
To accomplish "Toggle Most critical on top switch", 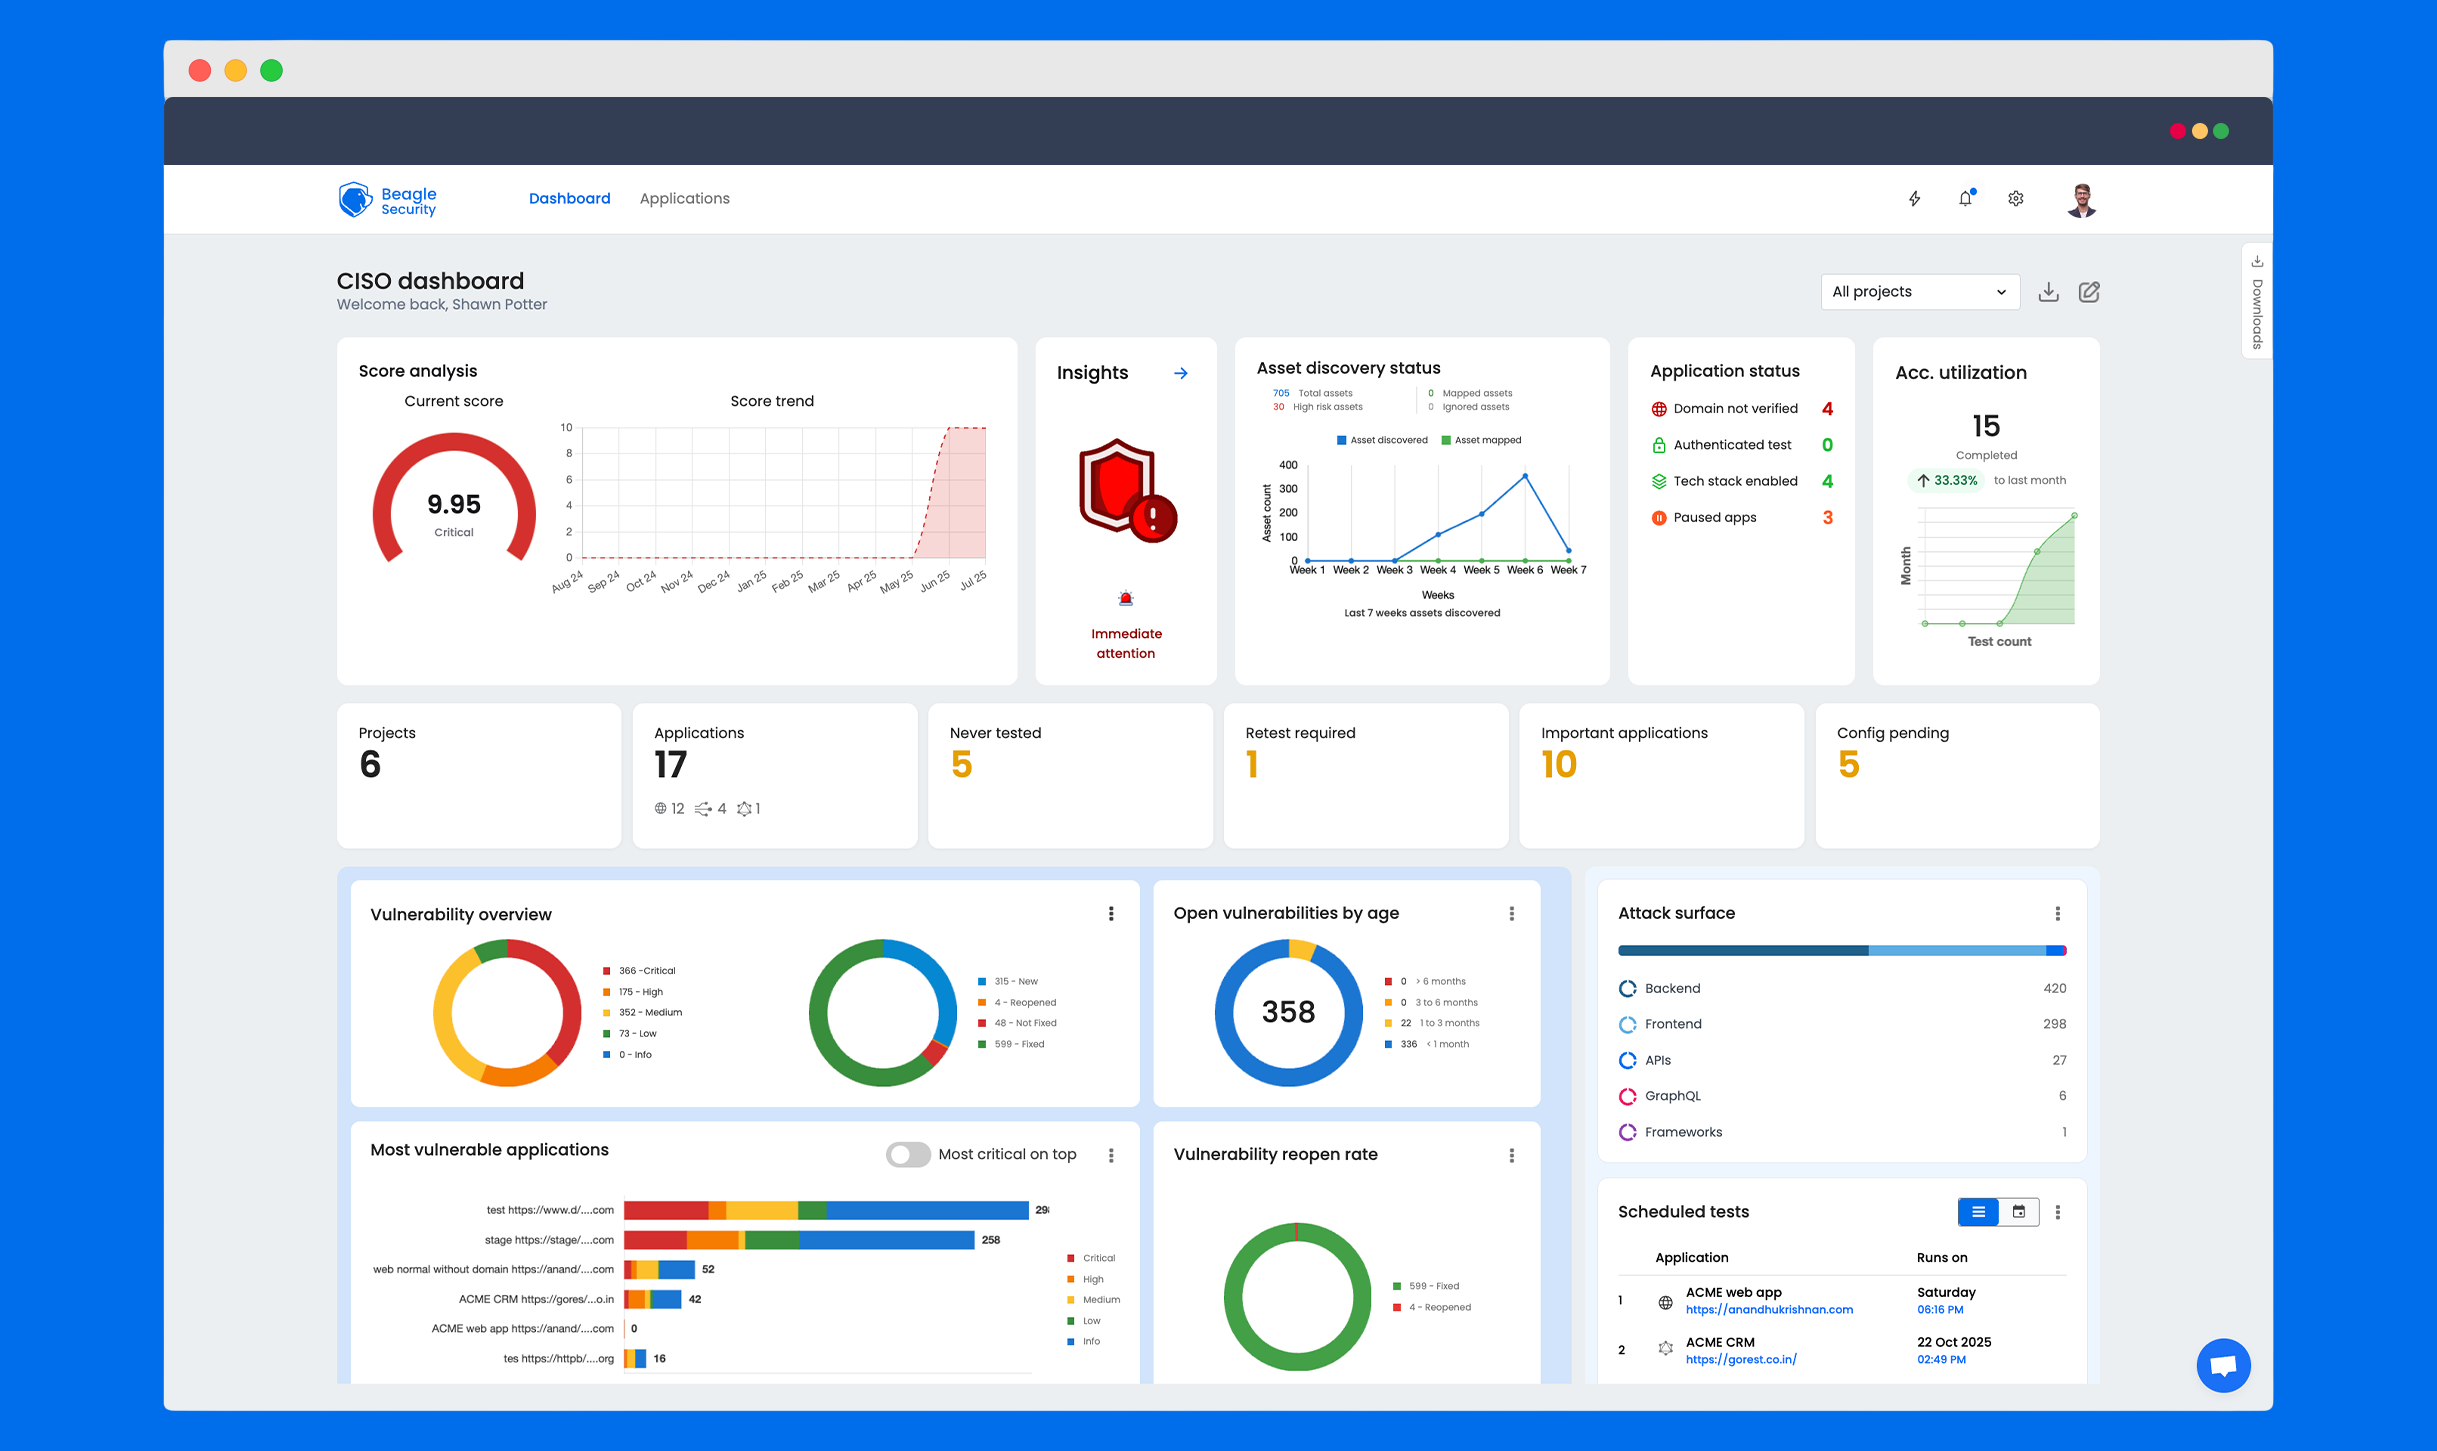I will [x=908, y=1154].
